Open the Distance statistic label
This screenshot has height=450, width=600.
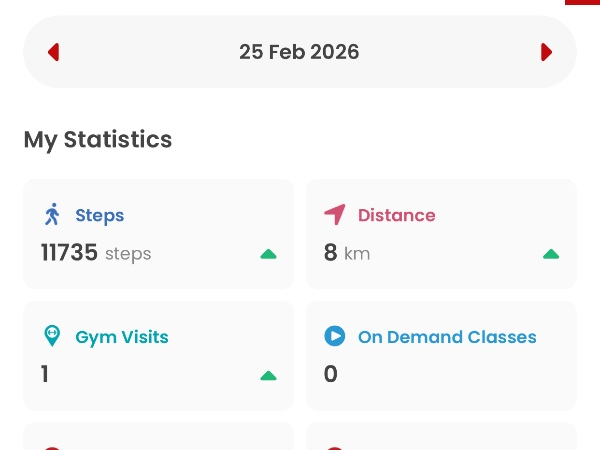(396, 215)
